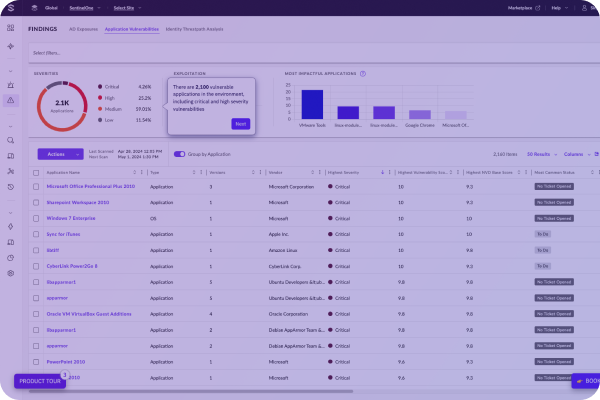
Task: Click the SentinelOne logo icon
Action: (10, 7)
